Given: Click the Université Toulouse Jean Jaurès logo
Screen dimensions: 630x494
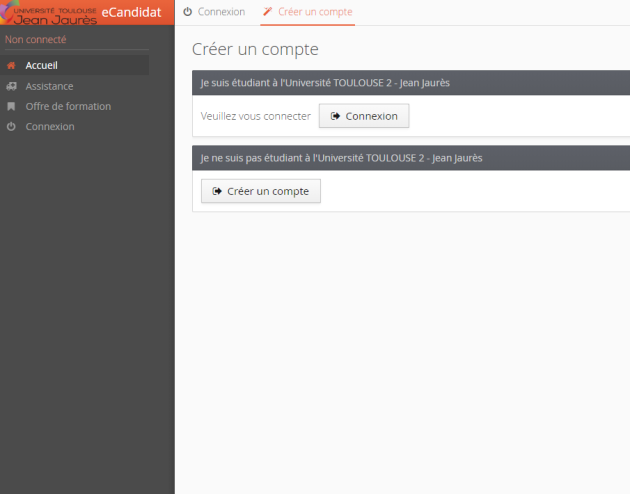Looking at the screenshot, I should pyautogui.click(x=50, y=13).
